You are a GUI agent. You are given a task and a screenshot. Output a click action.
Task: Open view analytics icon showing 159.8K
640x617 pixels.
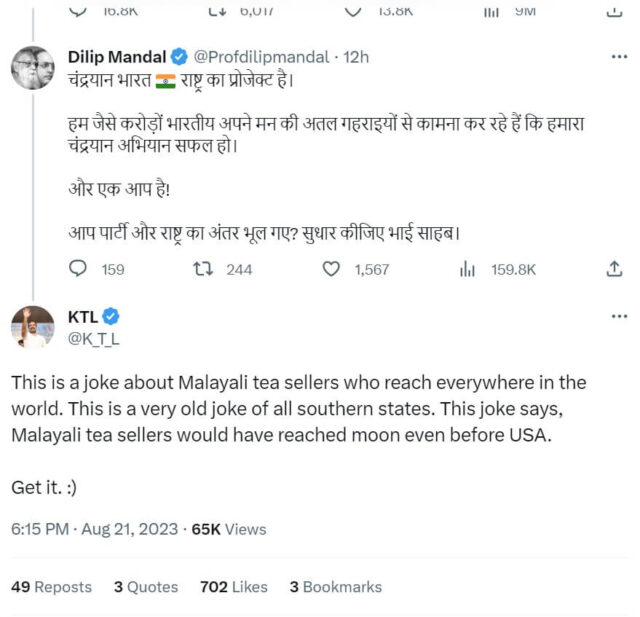click(x=466, y=269)
